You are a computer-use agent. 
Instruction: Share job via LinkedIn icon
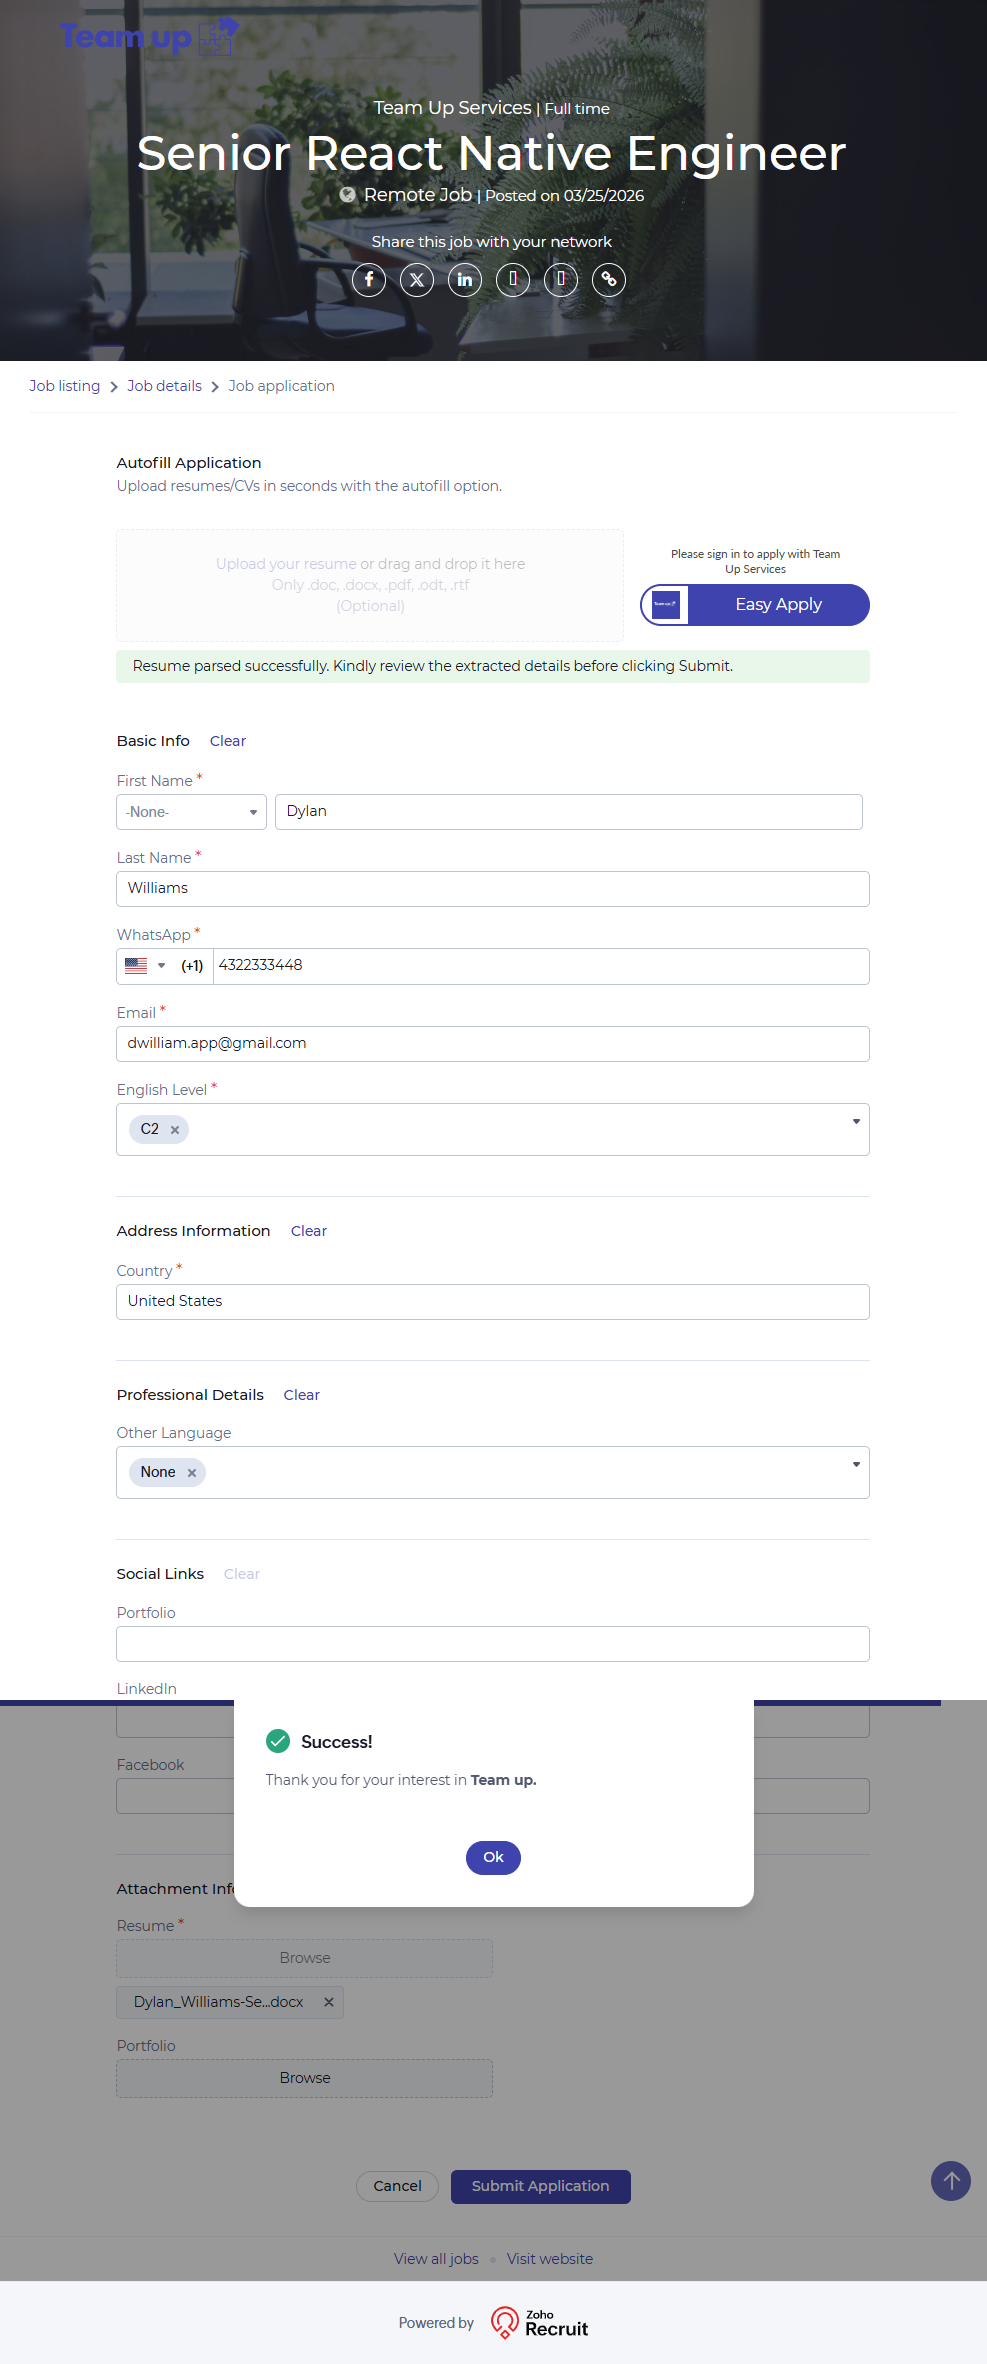tap(465, 280)
